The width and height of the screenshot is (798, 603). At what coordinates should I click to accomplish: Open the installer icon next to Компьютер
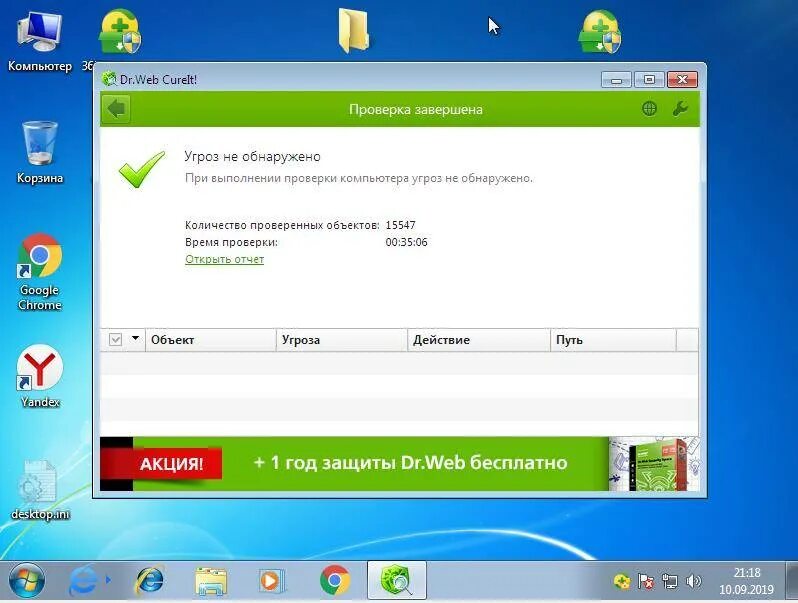[120, 32]
